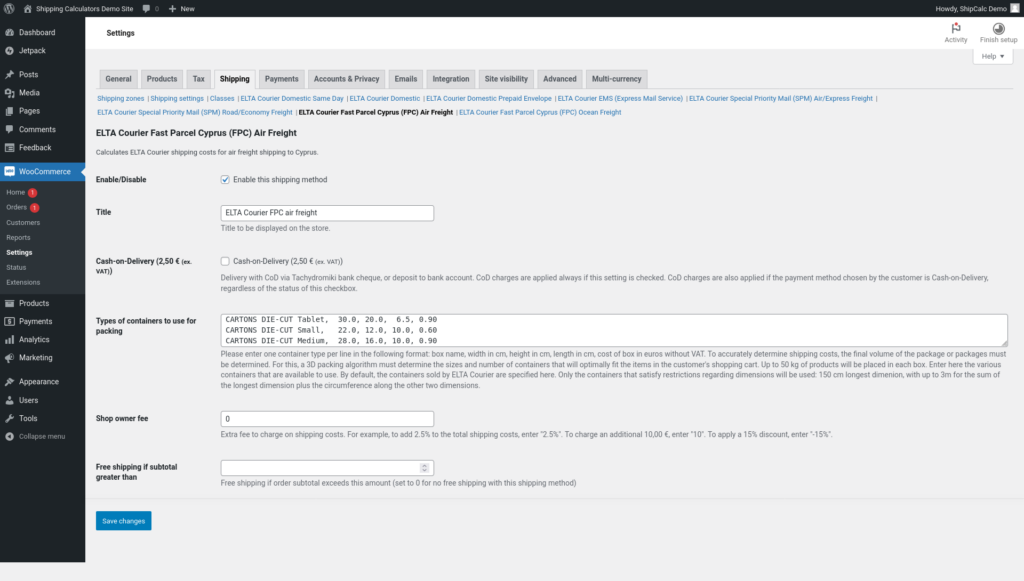Uncheck Enable this shipping method
This screenshot has width=1024, height=581.
225,180
